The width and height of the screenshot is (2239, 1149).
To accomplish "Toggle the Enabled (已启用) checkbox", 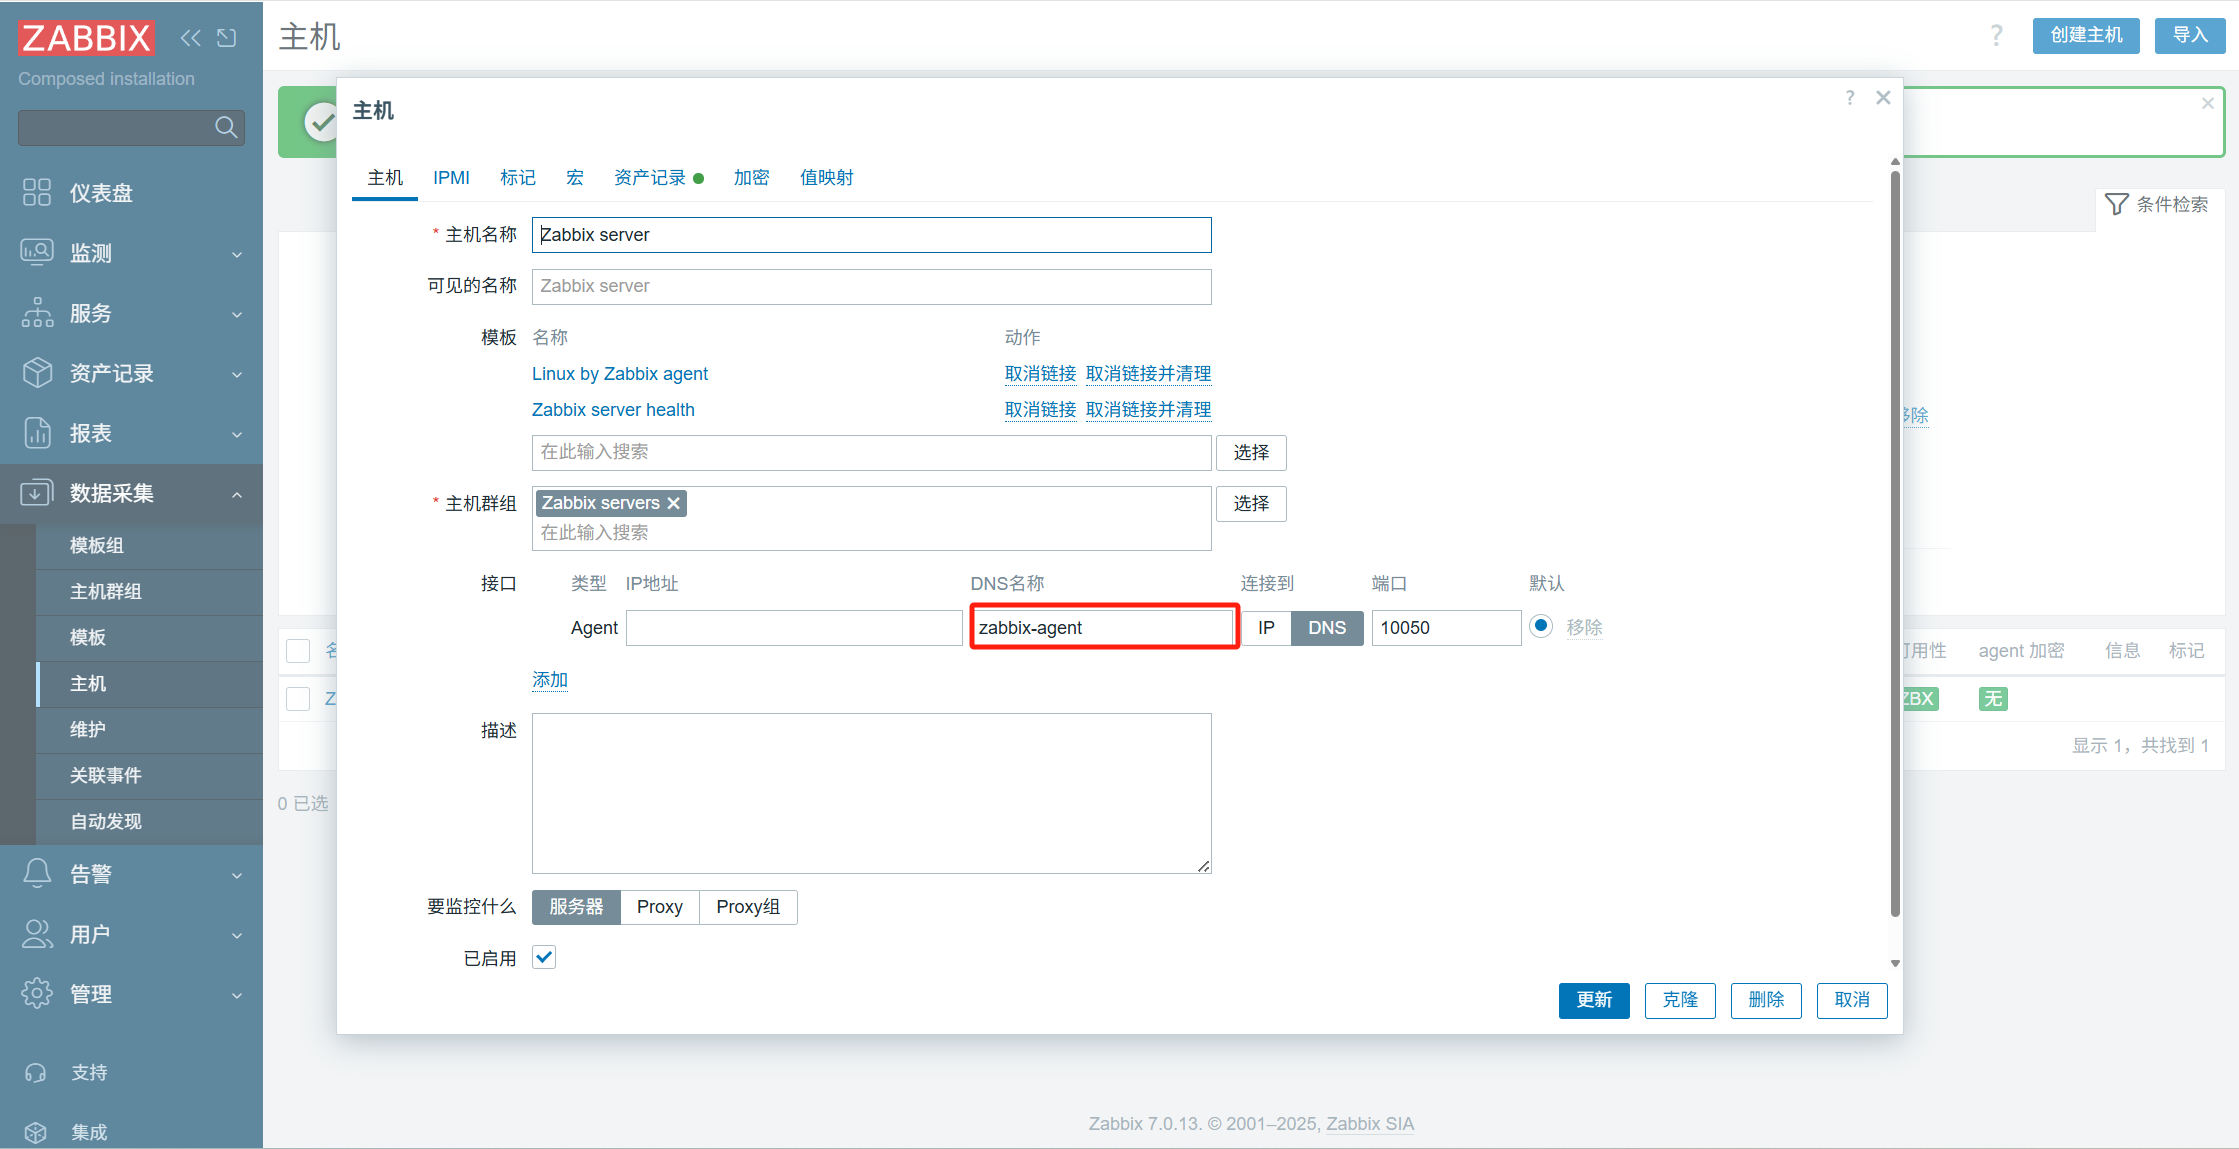I will [x=544, y=957].
